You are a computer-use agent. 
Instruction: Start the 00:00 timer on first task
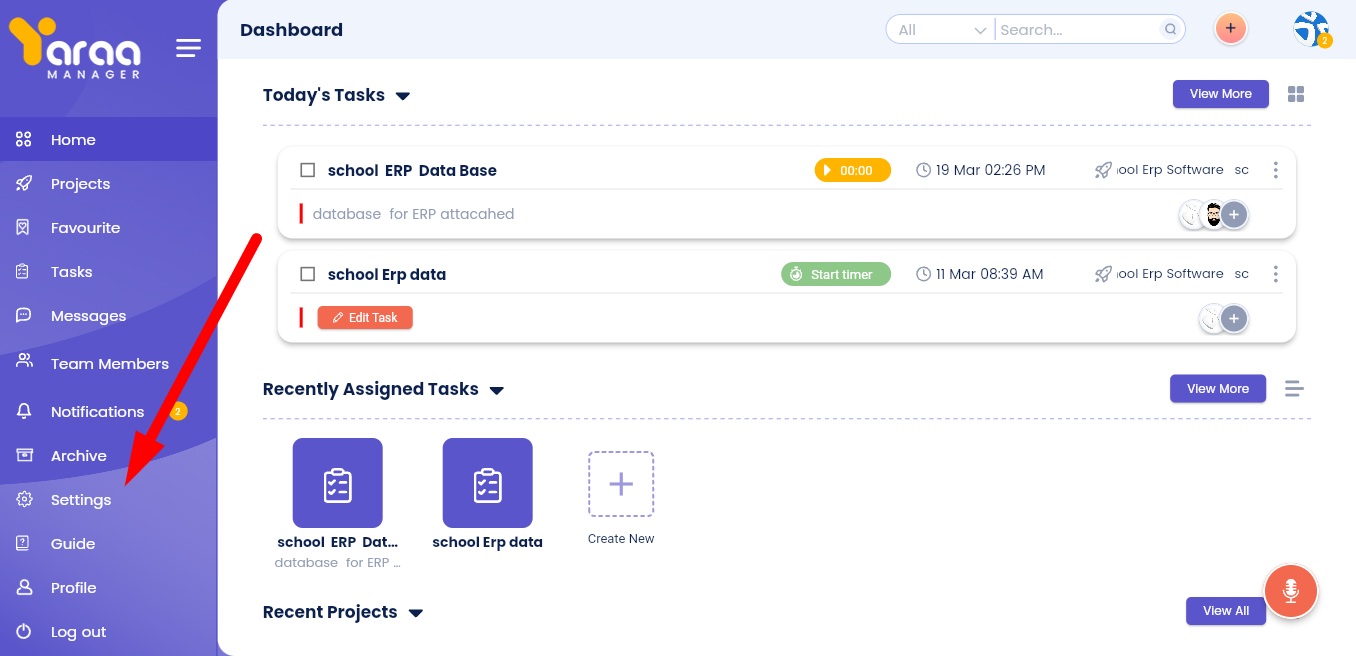pyautogui.click(x=852, y=170)
